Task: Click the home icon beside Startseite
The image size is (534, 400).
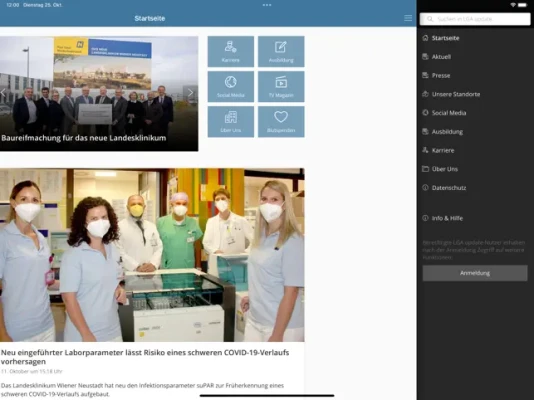Action: point(425,38)
